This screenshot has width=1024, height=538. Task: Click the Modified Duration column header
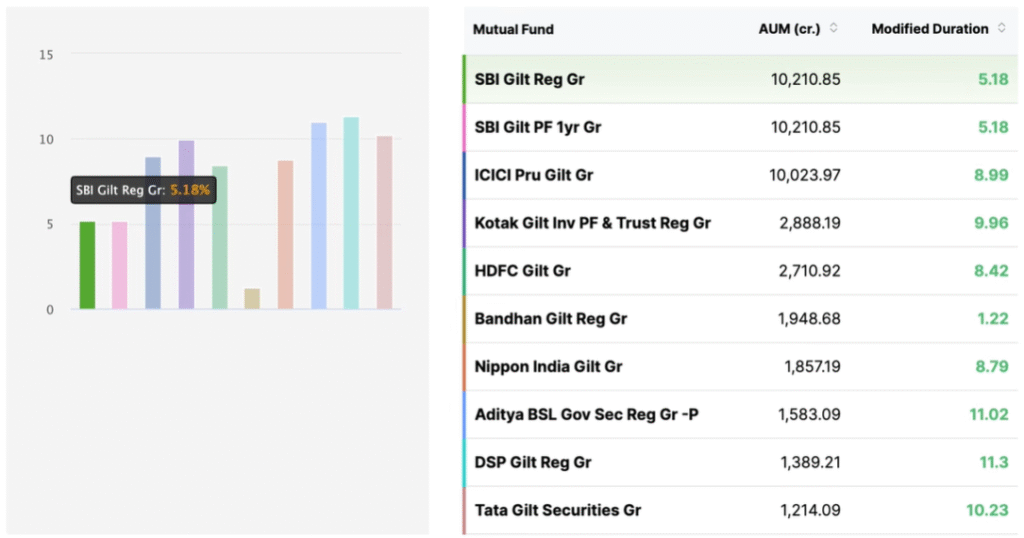click(x=930, y=29)
